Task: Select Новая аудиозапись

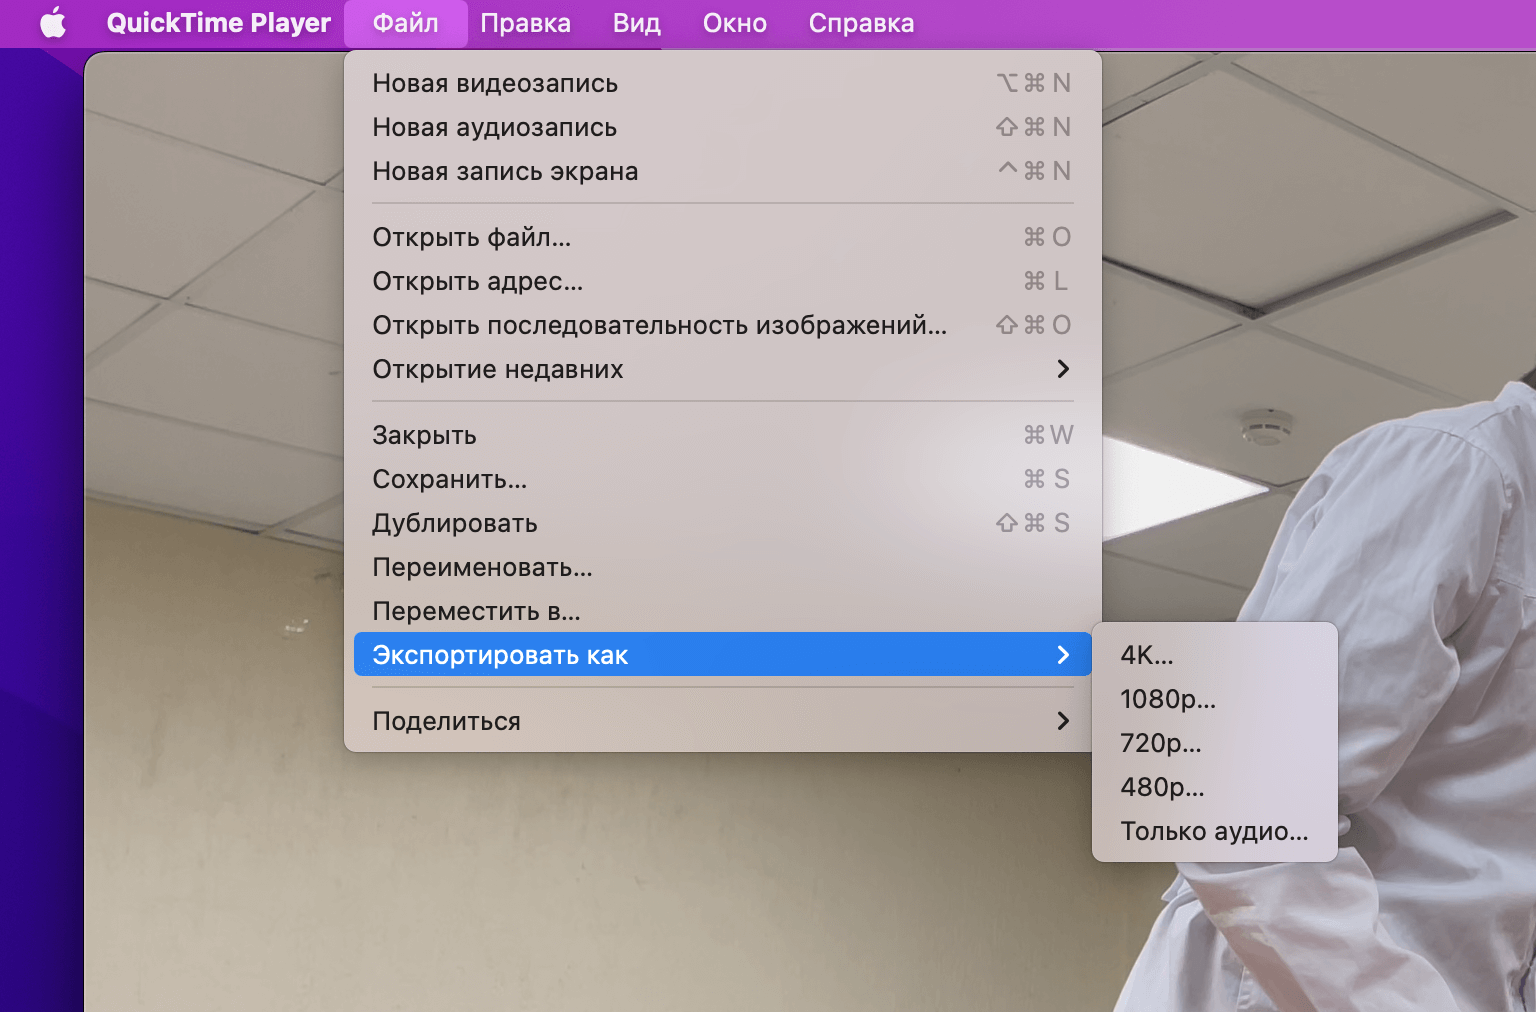Action: click(x=494, y=127)
